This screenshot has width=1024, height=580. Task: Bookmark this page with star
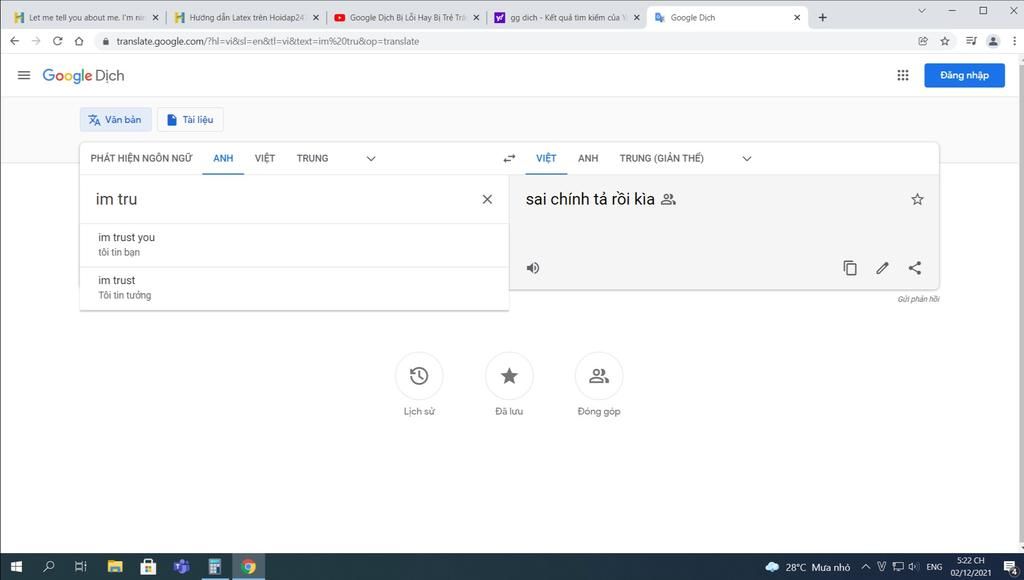pyautogui.click(x=944, y=41)
